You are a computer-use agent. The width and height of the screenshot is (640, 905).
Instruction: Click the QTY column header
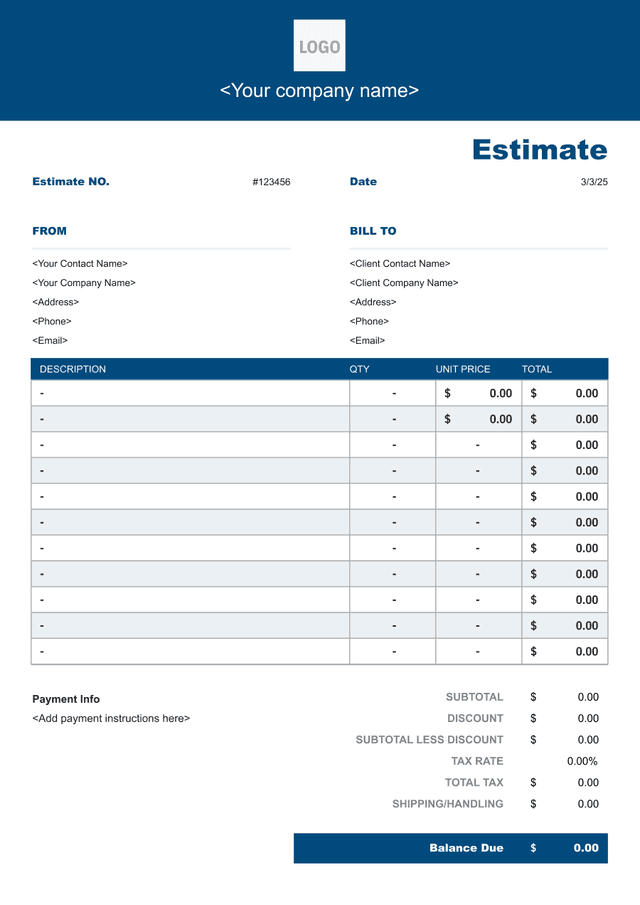(x=359, y=369)
